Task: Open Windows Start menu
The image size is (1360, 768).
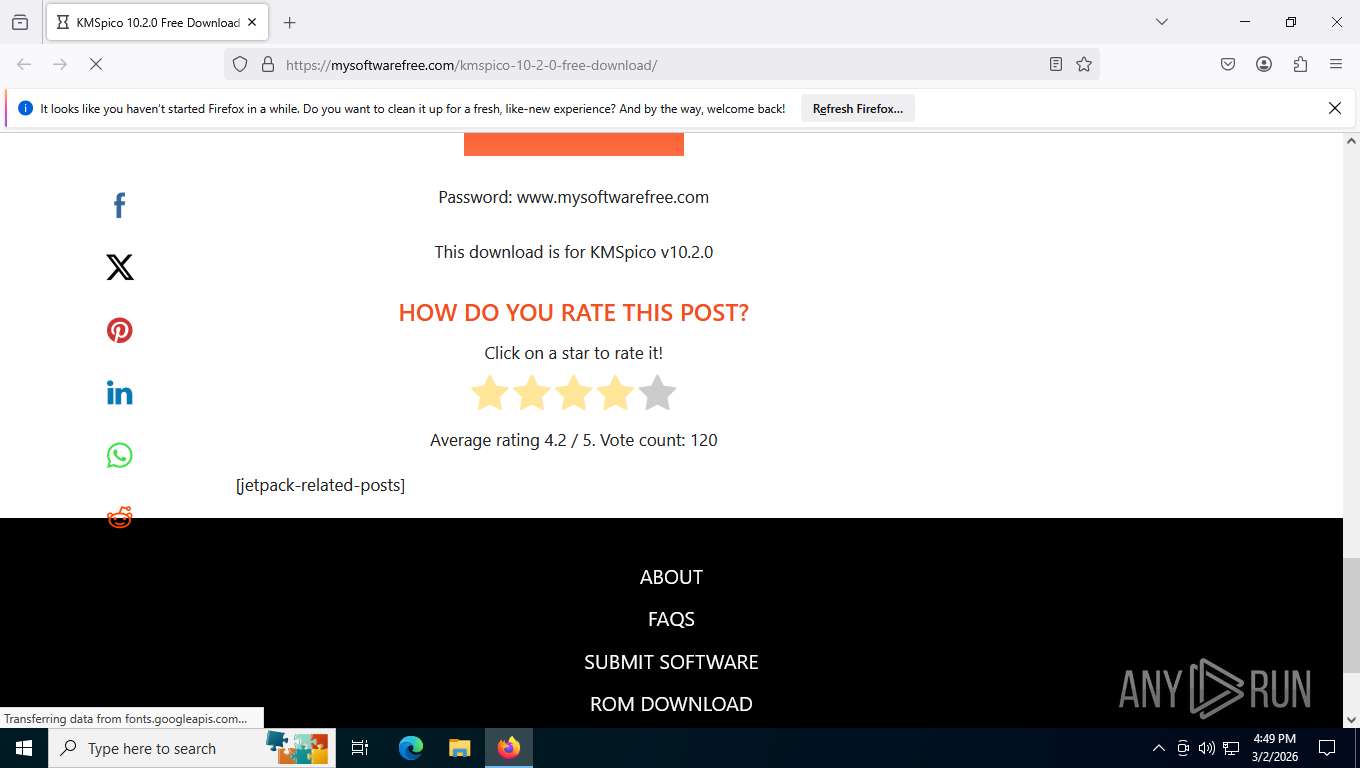Action: pos(24,748)
